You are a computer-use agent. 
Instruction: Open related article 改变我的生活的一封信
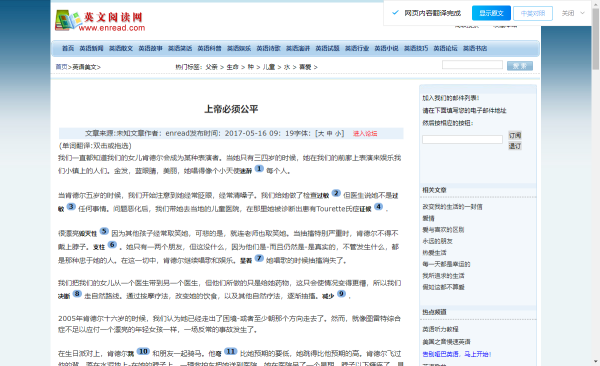click(452, 207)
